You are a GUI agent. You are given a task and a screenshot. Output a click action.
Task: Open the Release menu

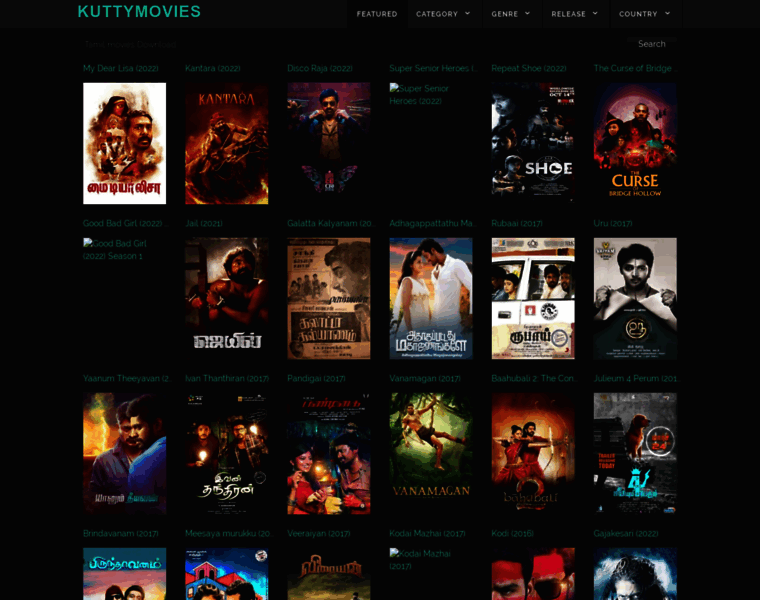[574, 14]
